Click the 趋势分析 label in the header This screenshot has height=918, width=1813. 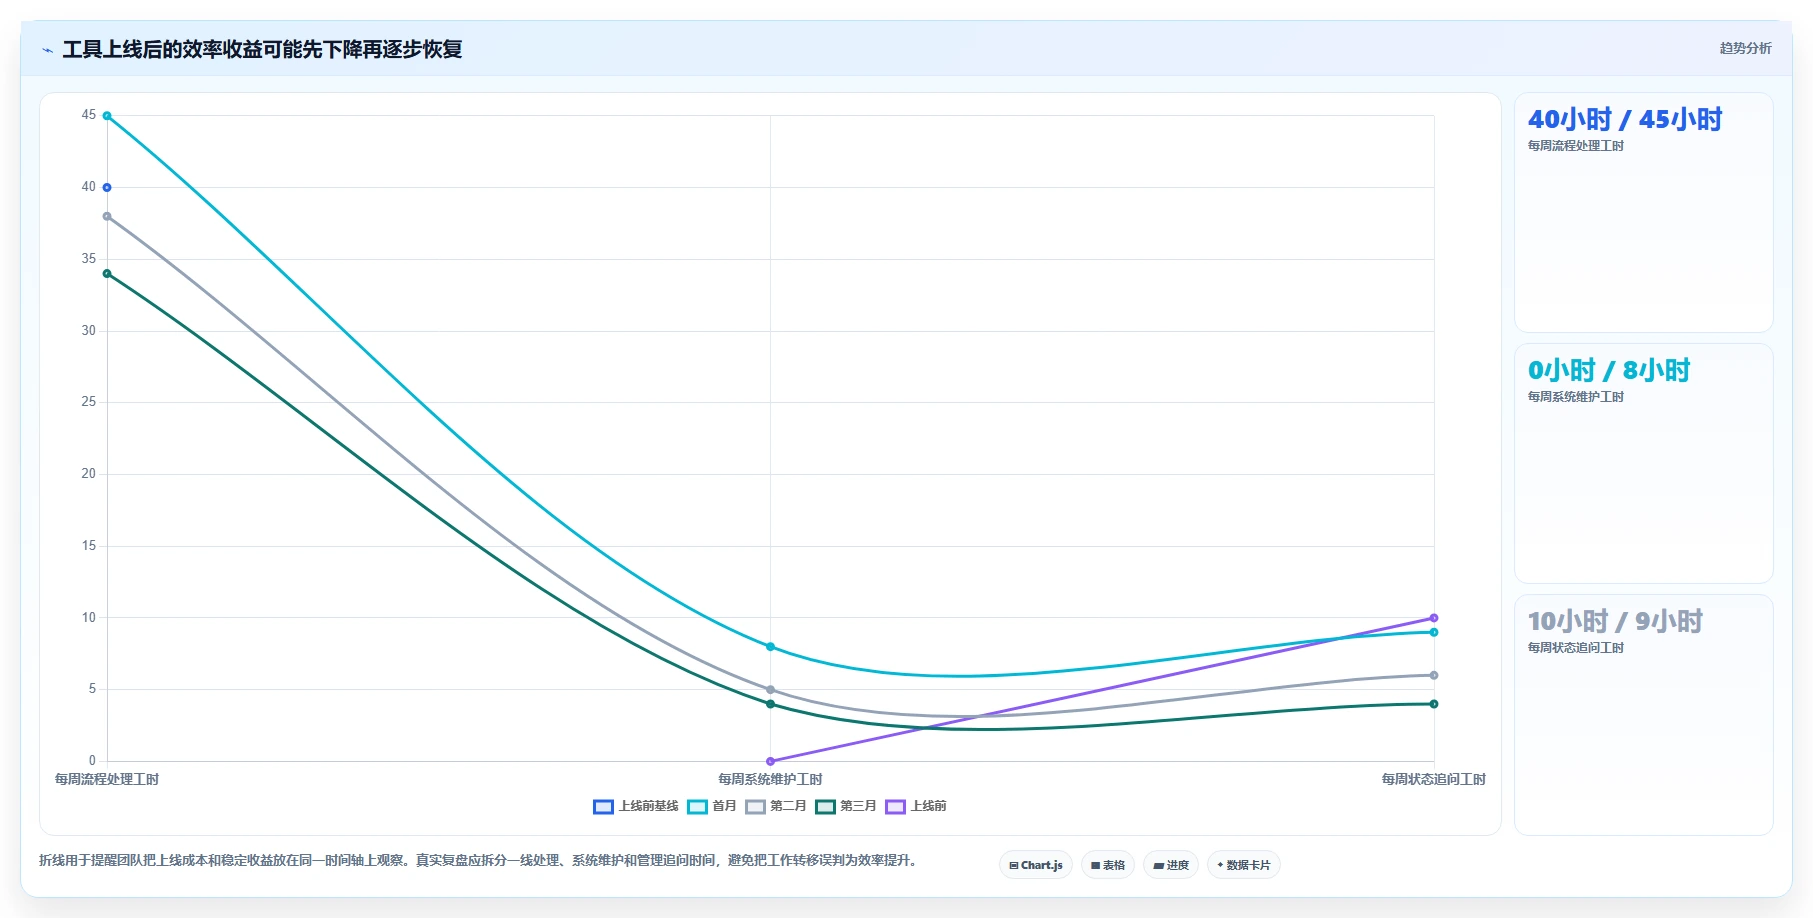1745,48
